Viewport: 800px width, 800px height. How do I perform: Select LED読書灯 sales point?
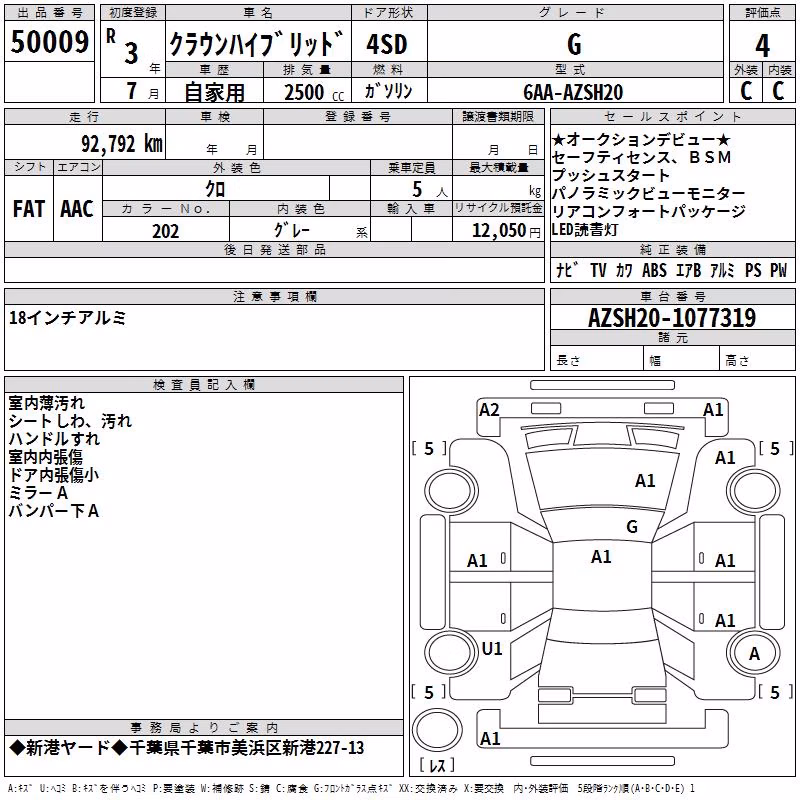click(585, 230)
